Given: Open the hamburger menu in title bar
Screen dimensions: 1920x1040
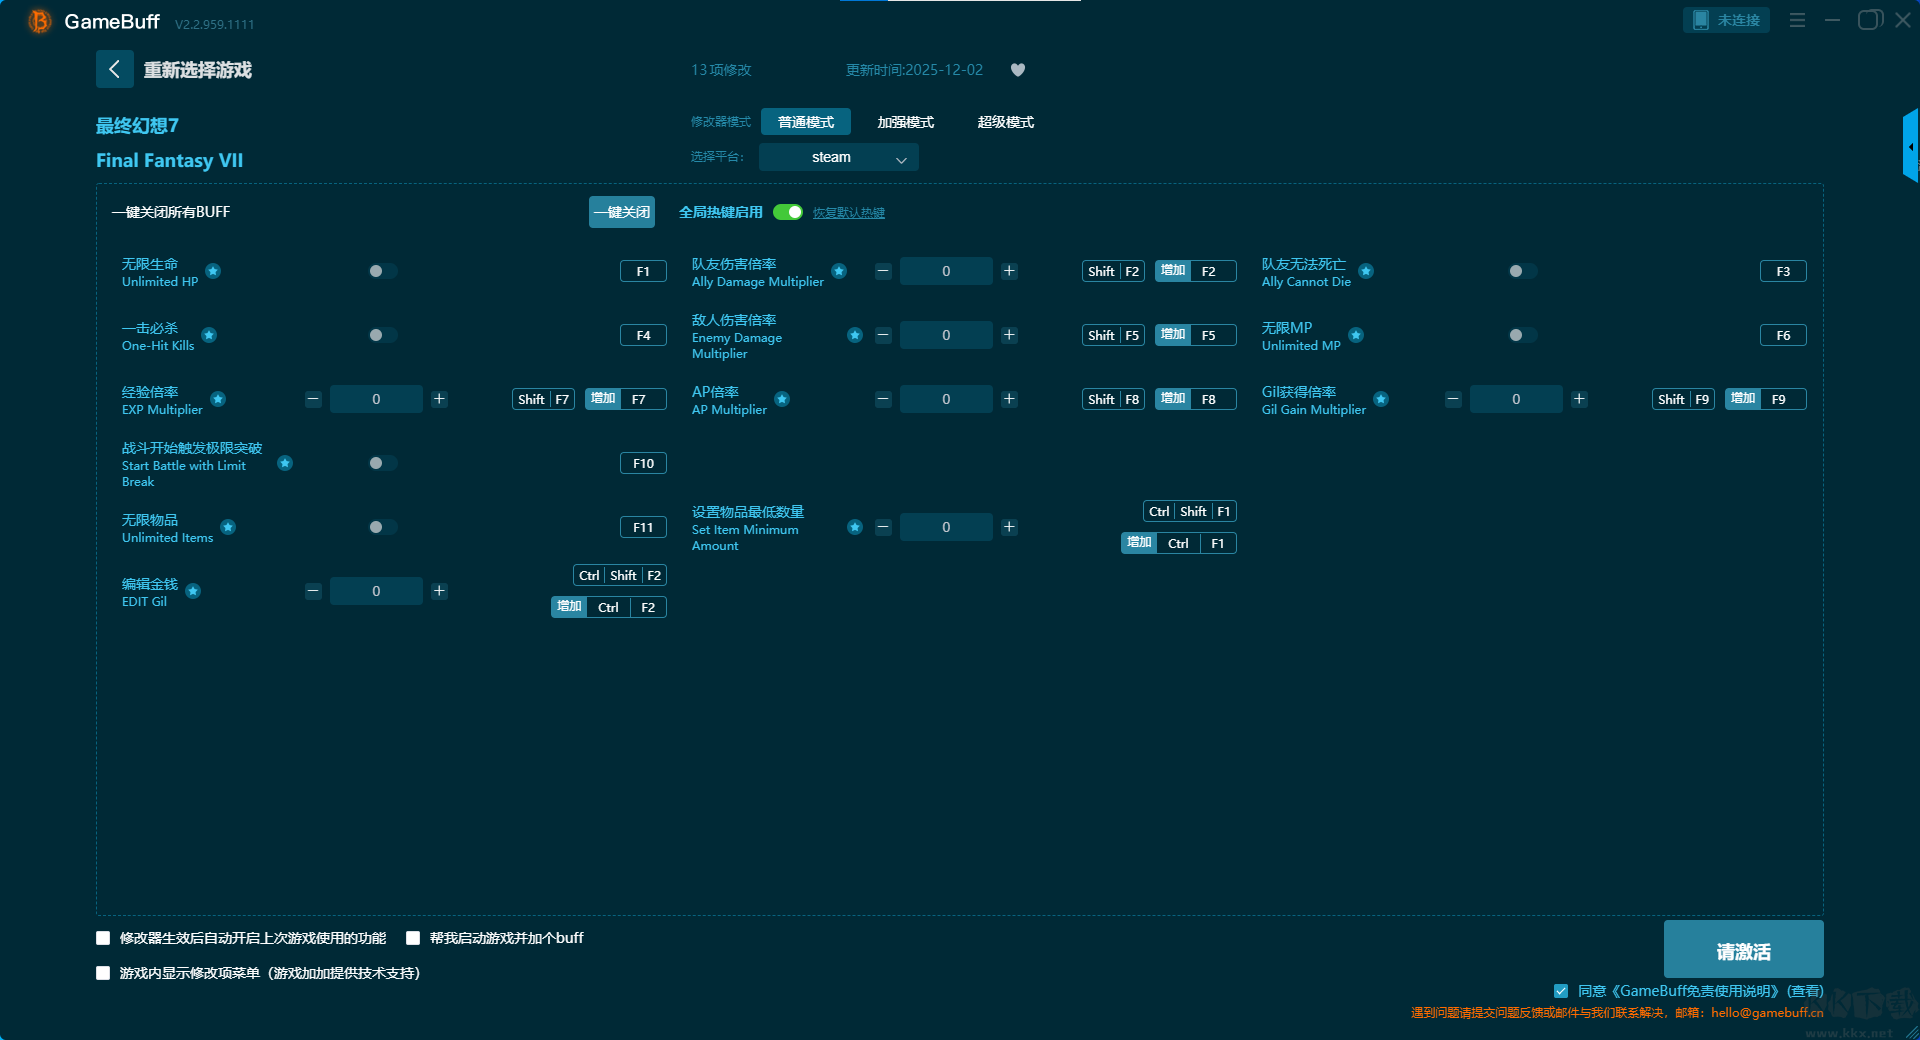Looking at the screenshot, I should 1797,20.
